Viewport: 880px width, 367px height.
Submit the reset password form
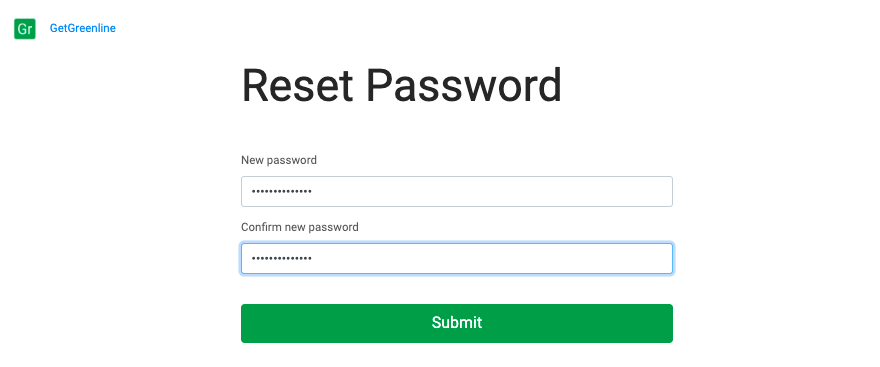click(457, 323)
